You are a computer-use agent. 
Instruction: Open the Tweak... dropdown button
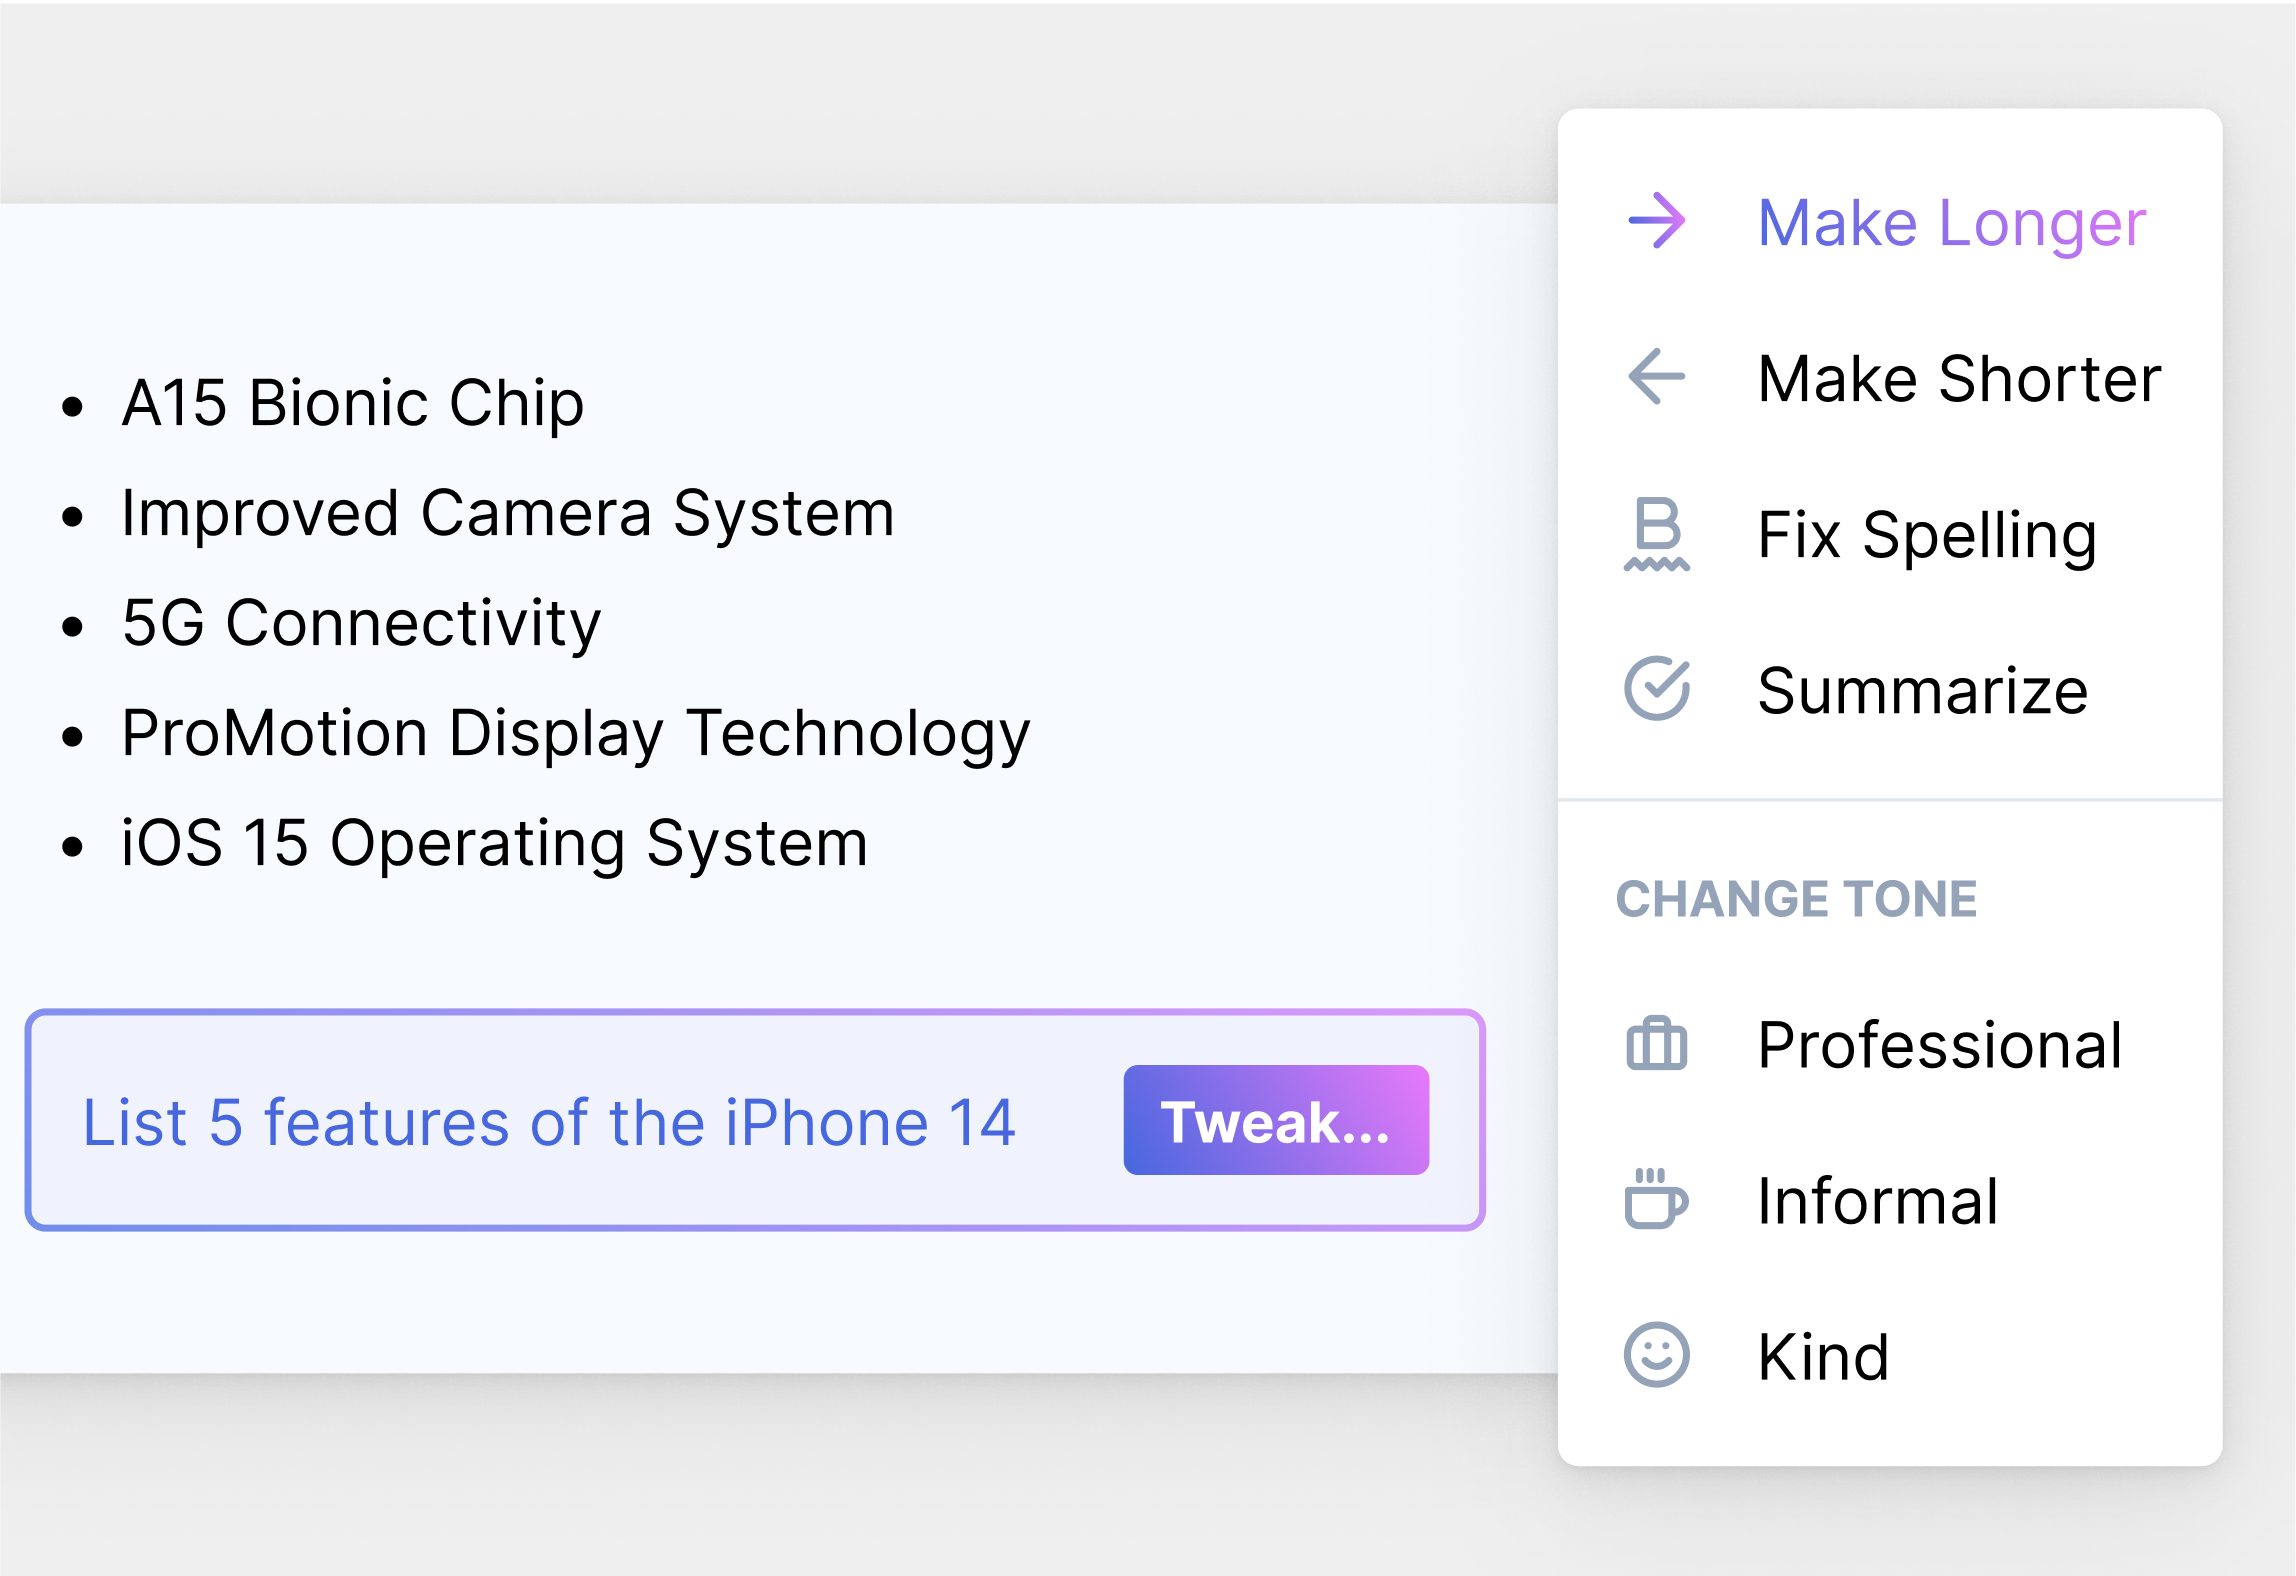coord(1276,1120)
